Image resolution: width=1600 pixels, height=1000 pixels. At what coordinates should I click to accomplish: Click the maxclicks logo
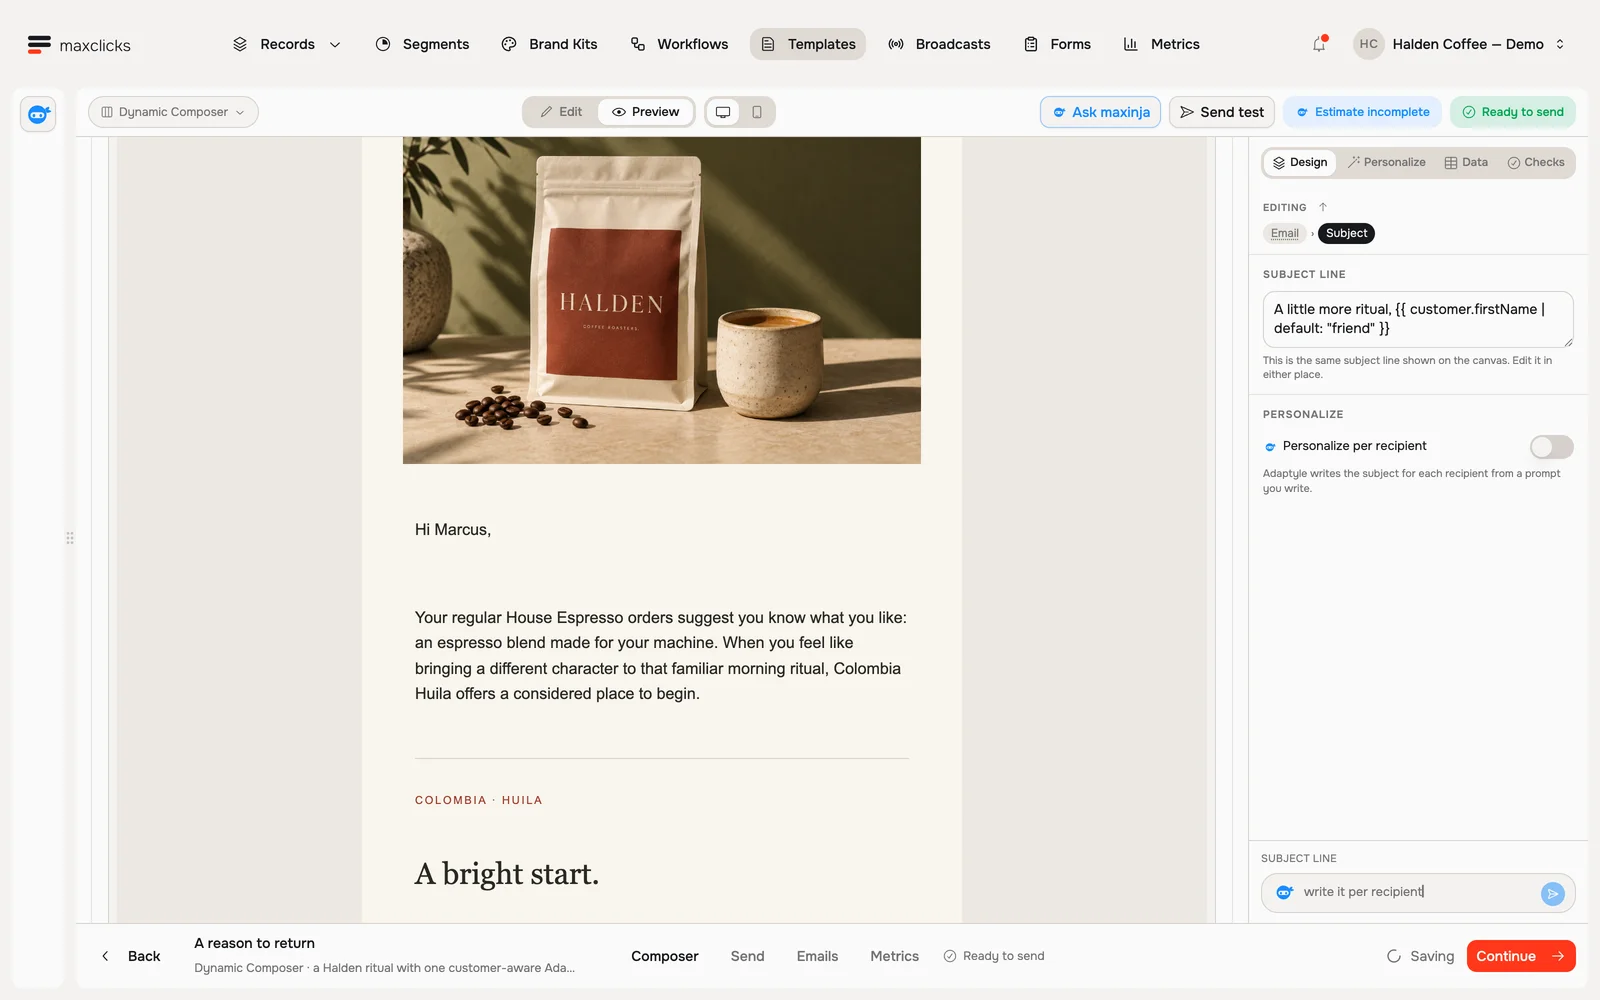coord(79,45)
